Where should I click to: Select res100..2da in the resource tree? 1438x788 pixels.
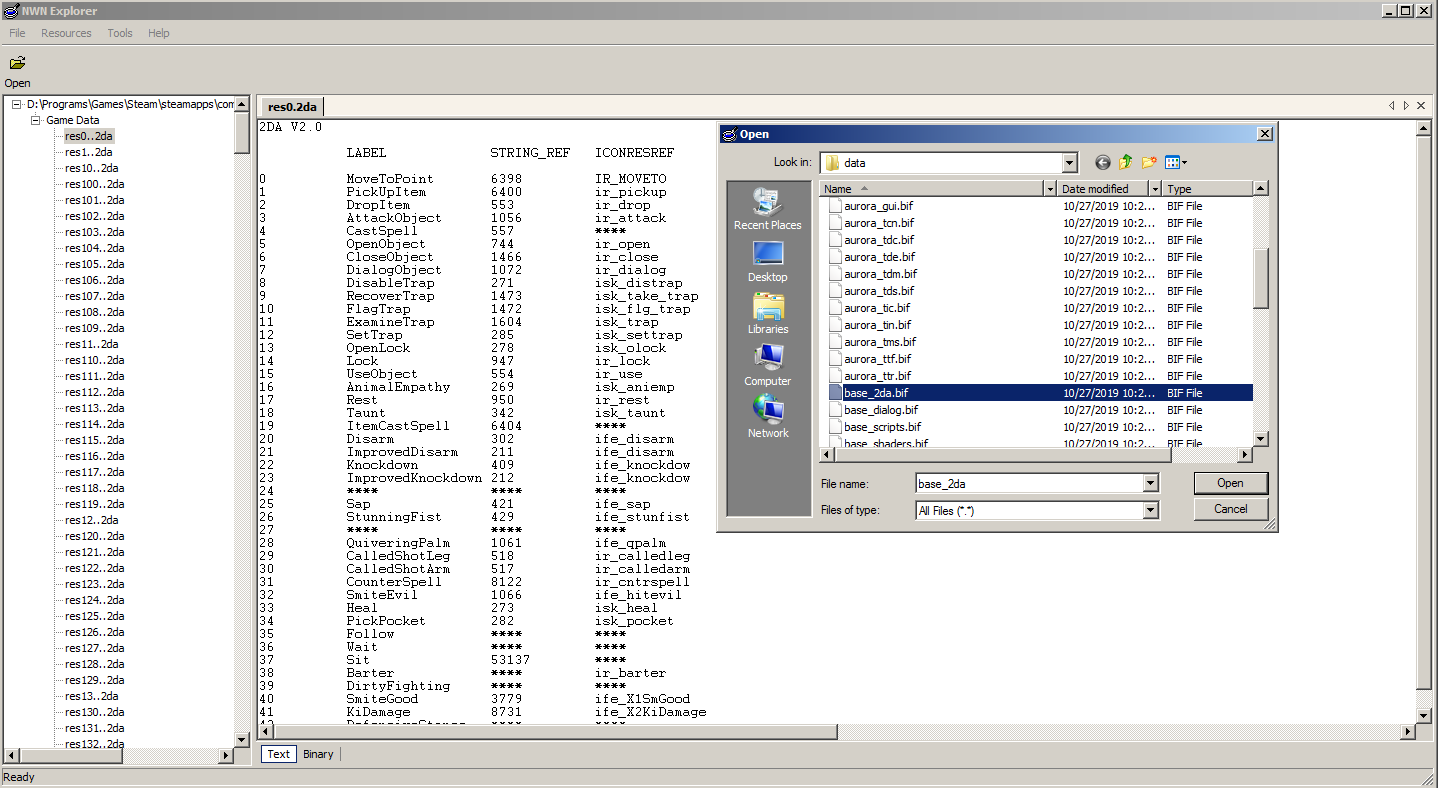point(94,184)
